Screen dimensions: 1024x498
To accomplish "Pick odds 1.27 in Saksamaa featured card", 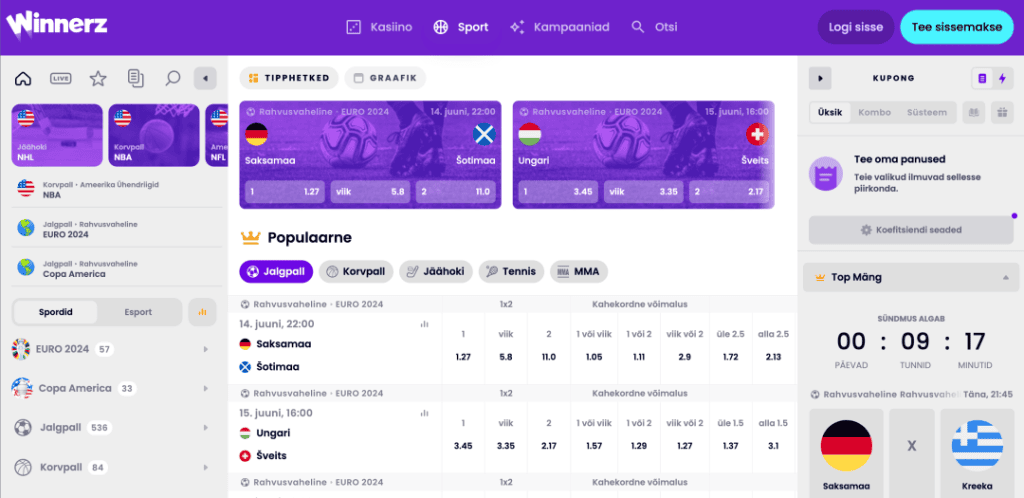I will [285, 193].
